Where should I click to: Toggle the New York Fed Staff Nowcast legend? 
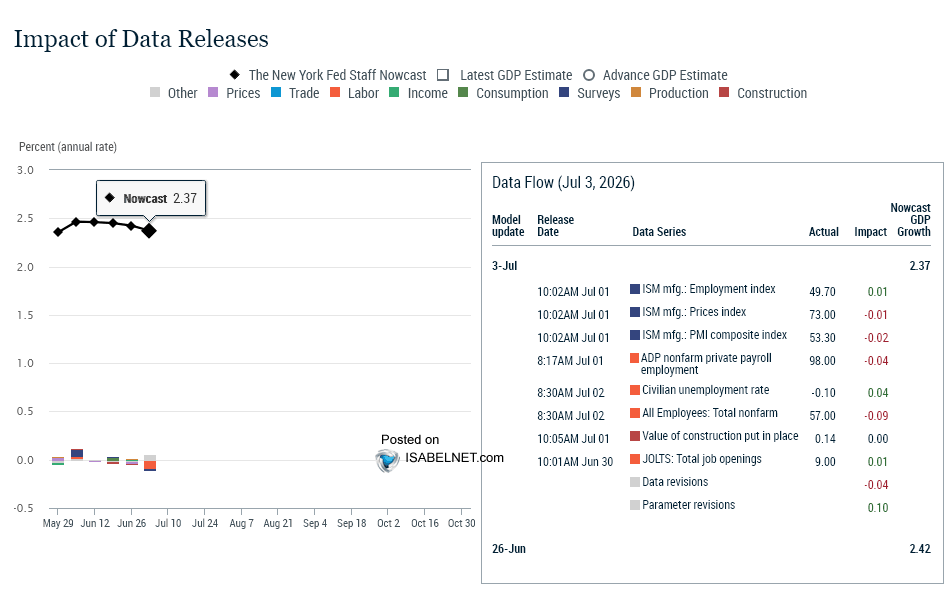[x=328, y=75]
